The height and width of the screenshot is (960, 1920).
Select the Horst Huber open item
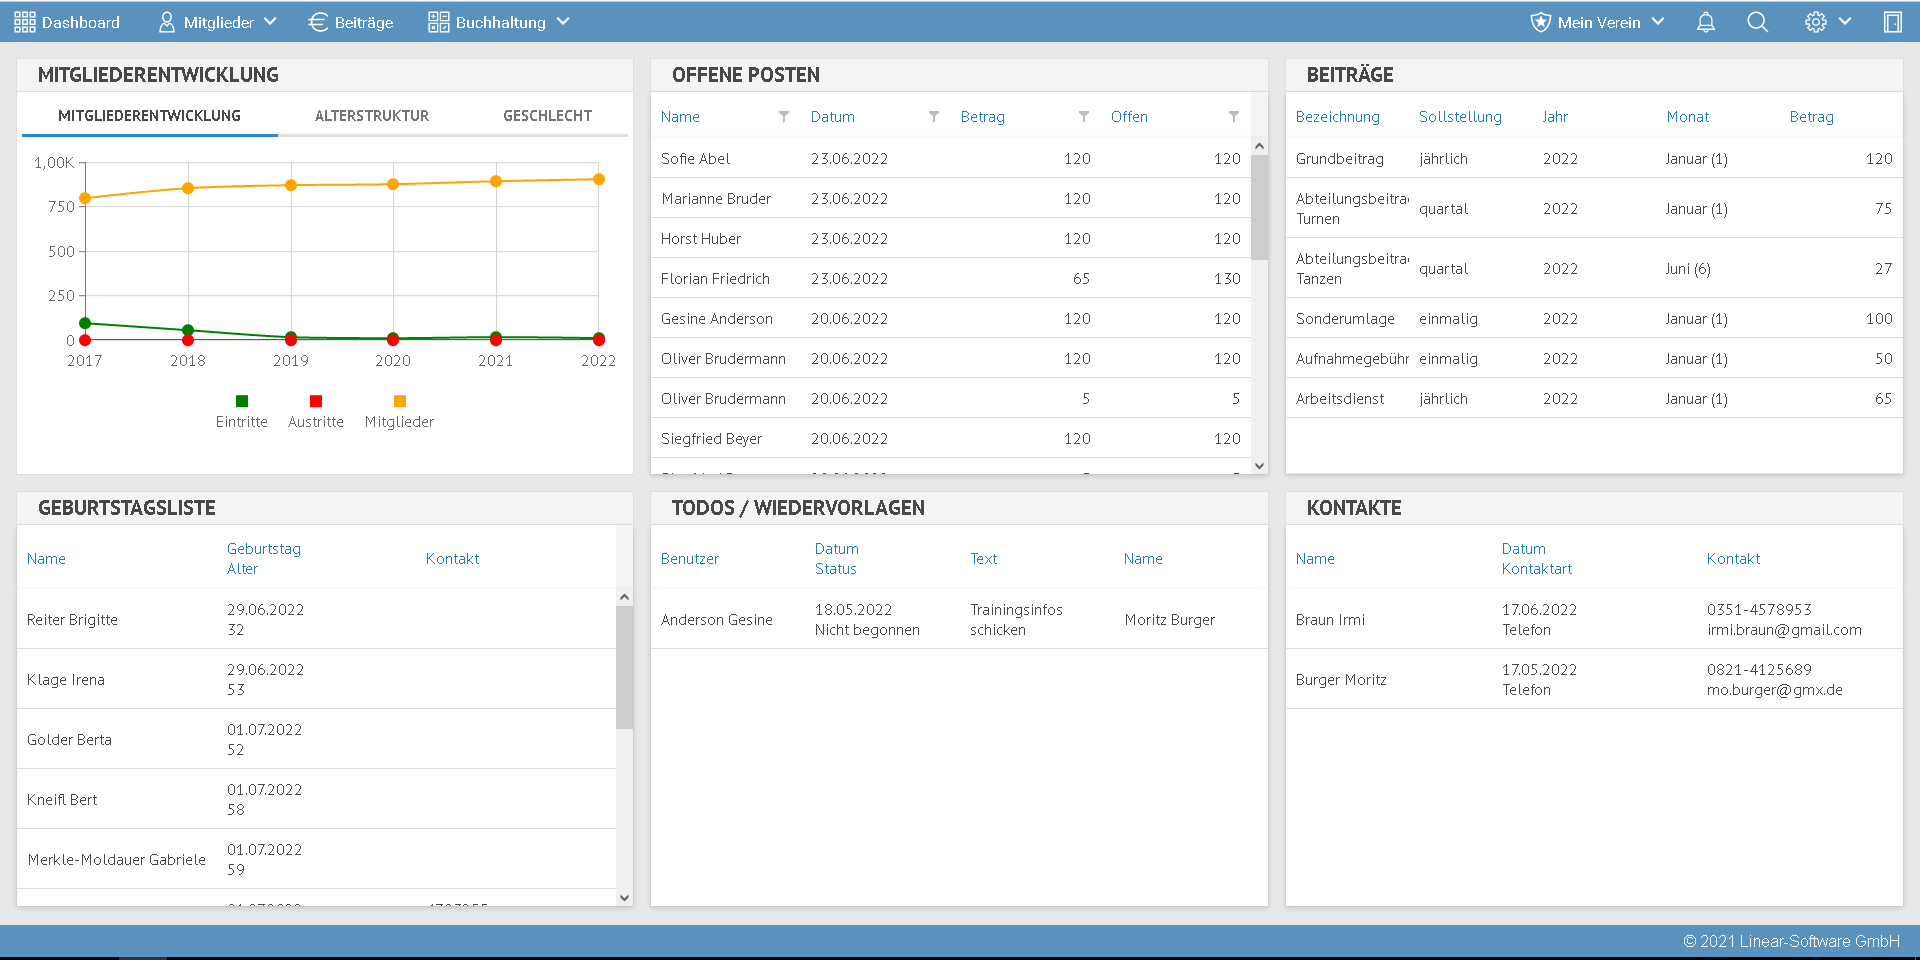[950, 238]
